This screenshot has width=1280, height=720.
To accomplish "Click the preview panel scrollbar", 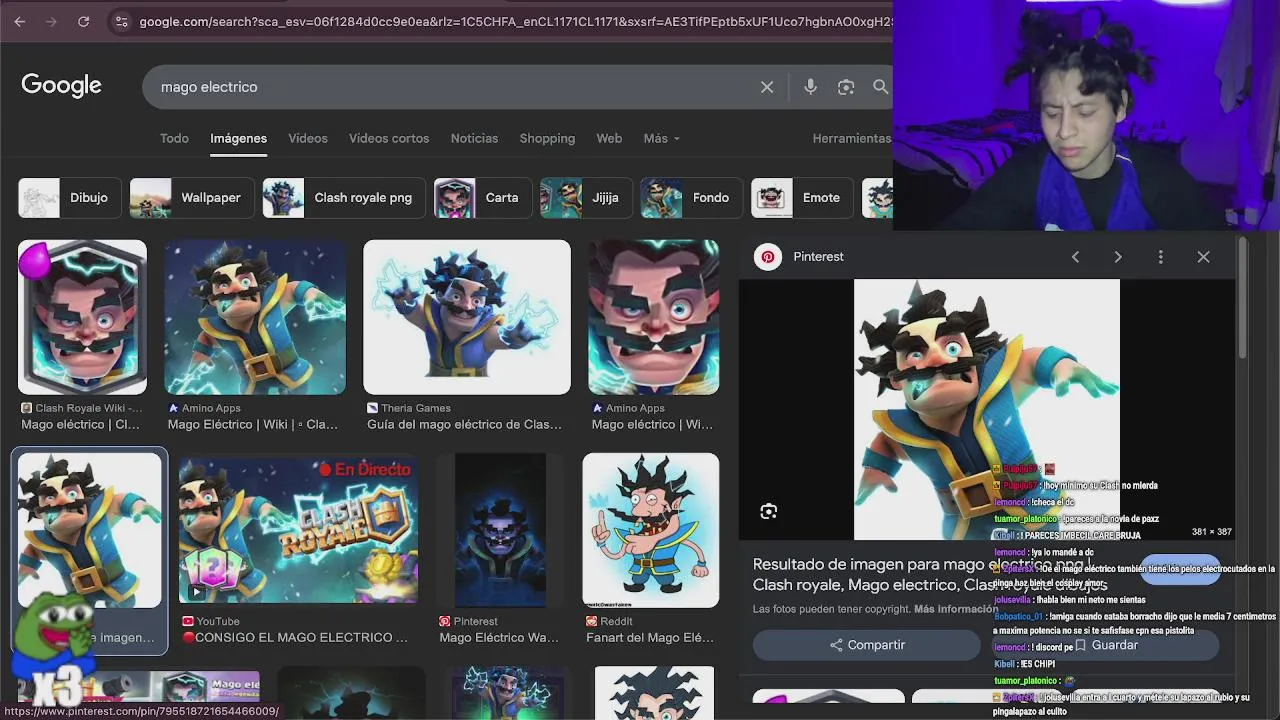I will [1243, 299].
